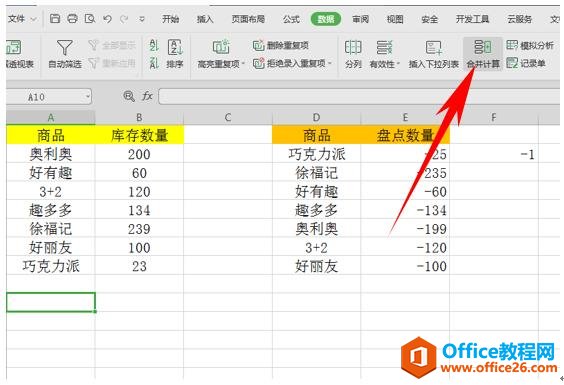Expand the Name Box dropdown arrow
The height and width of the screenshot is (385, 564).
pyautogui.click(x=87, y=96)
